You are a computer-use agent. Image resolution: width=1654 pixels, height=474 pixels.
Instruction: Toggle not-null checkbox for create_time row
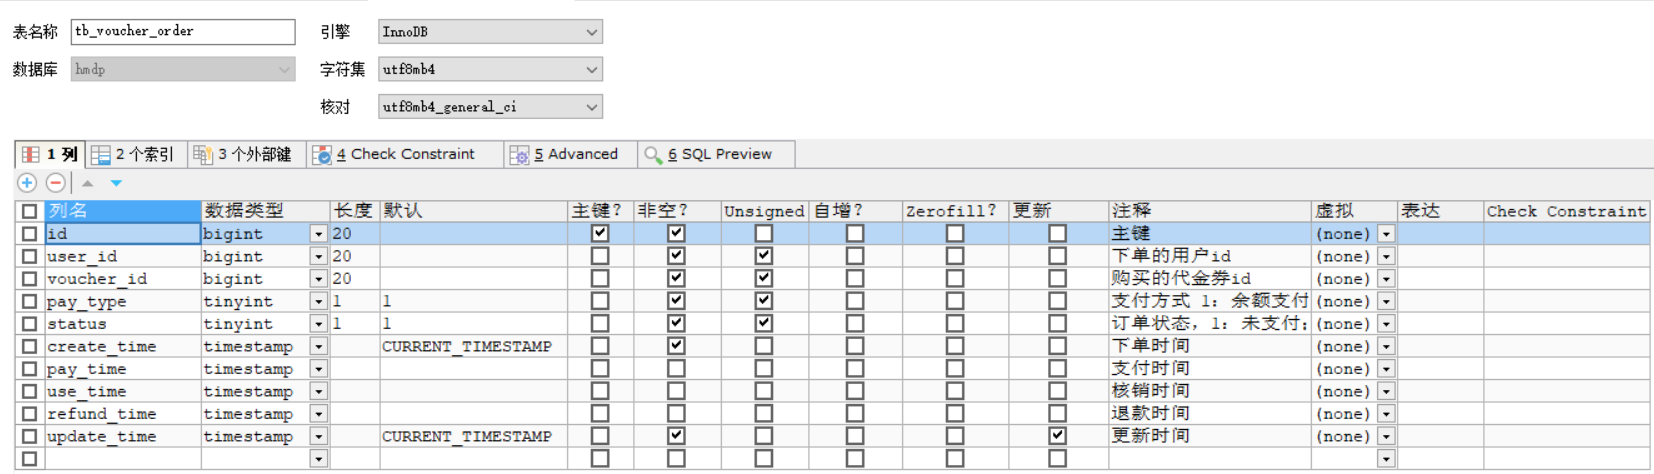click(677, 346)
